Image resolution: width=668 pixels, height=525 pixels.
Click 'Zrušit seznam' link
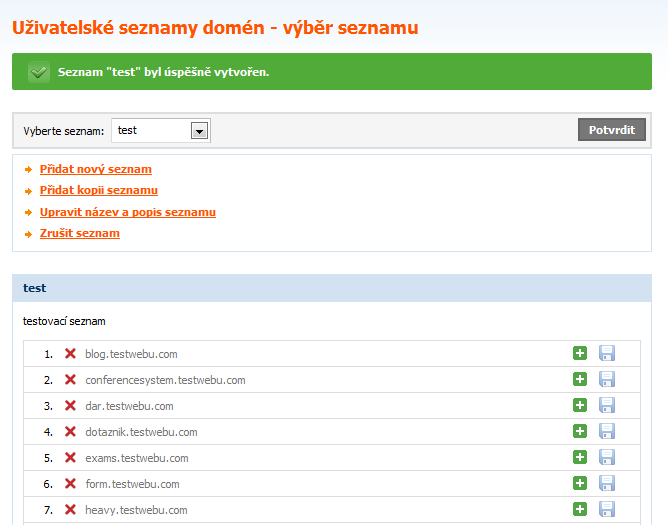coord(80,233)
